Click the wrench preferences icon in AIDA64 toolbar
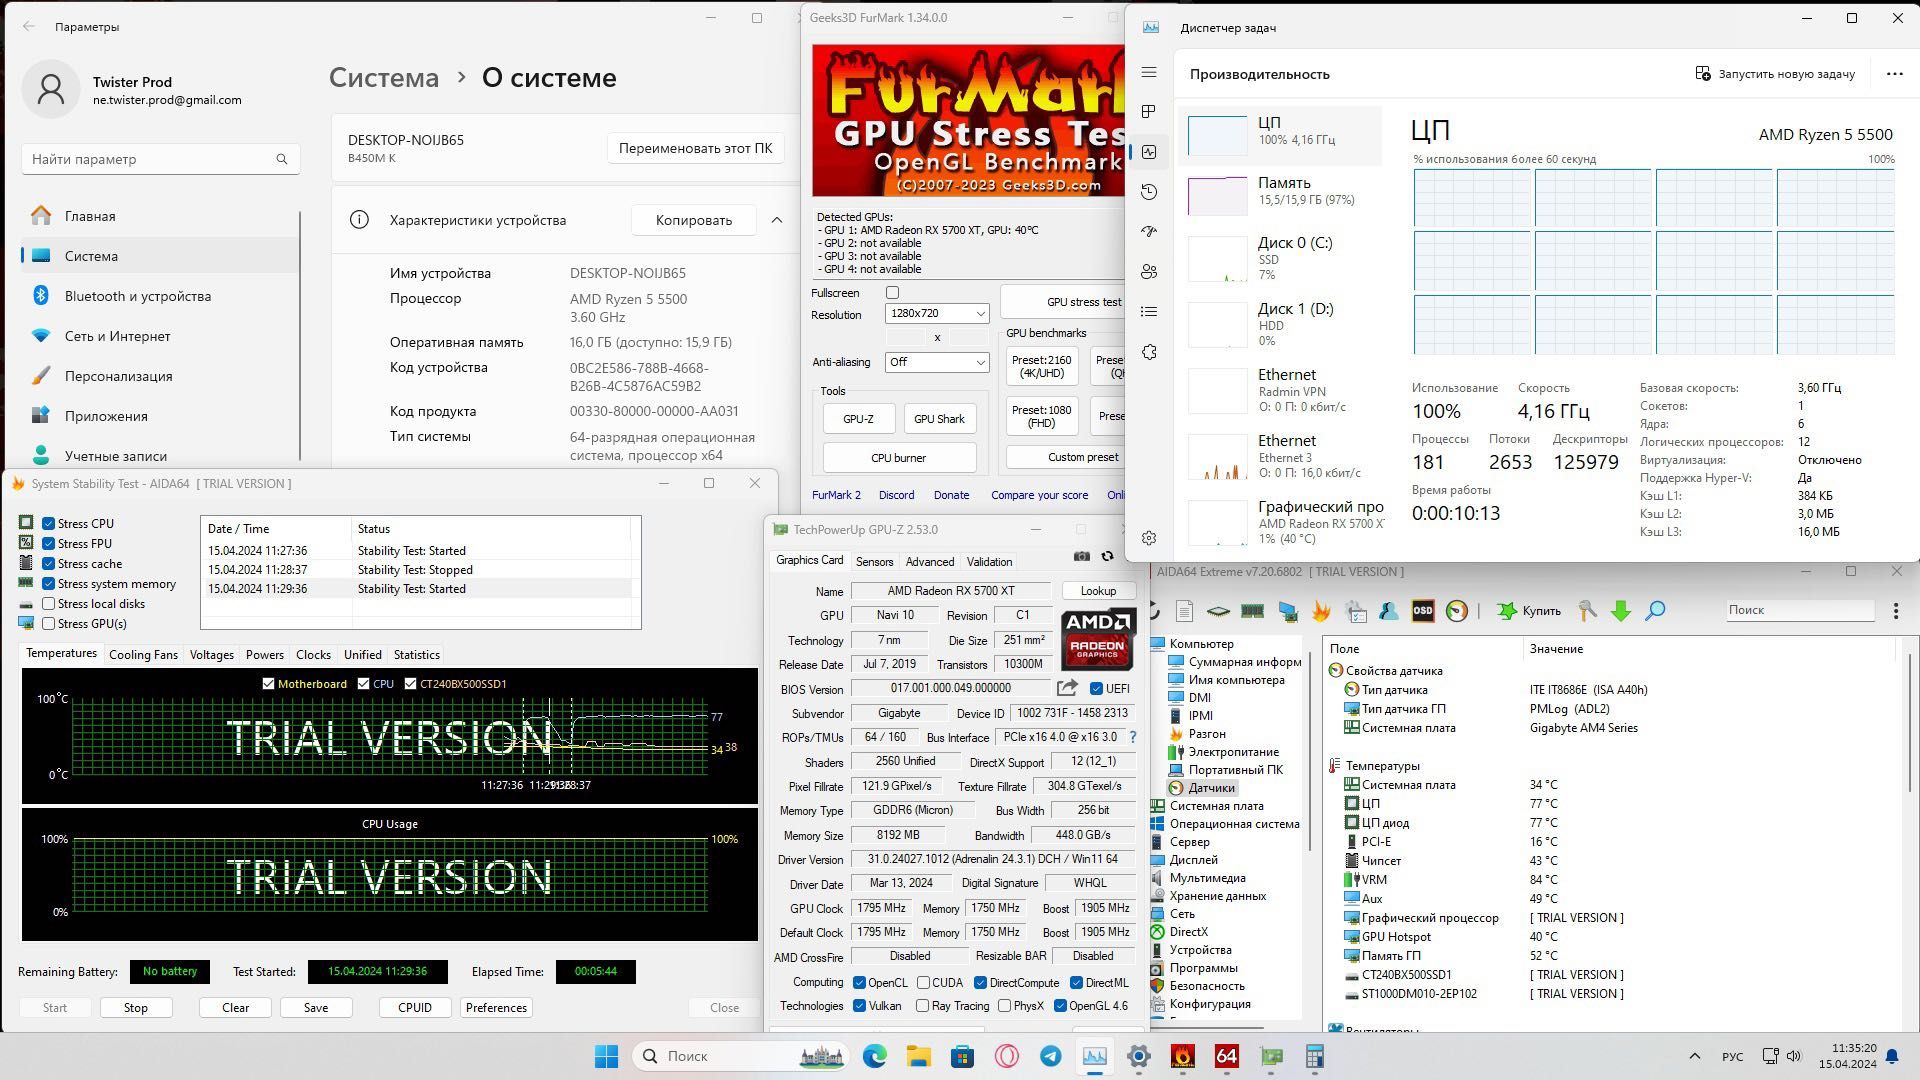This screenshot has height=1080, width=1920. (1587, 611)
